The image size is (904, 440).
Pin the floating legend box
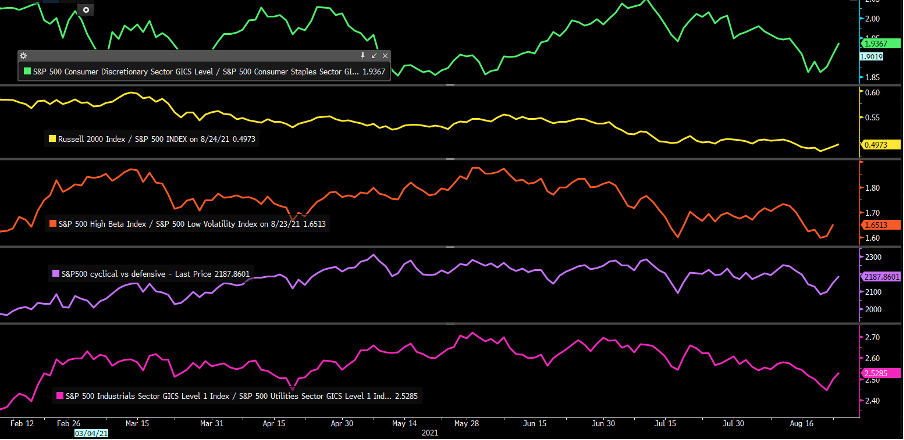[363, 56]
